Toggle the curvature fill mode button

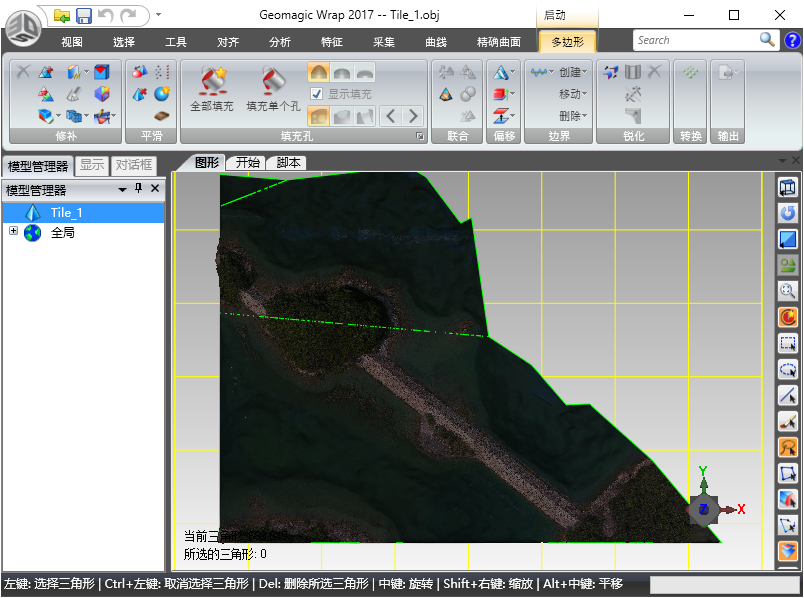[317, 73]
